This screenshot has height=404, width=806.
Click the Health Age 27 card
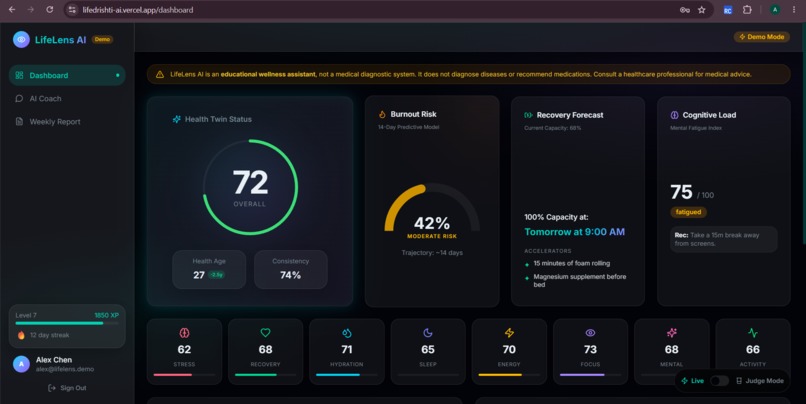pos(209,269)
